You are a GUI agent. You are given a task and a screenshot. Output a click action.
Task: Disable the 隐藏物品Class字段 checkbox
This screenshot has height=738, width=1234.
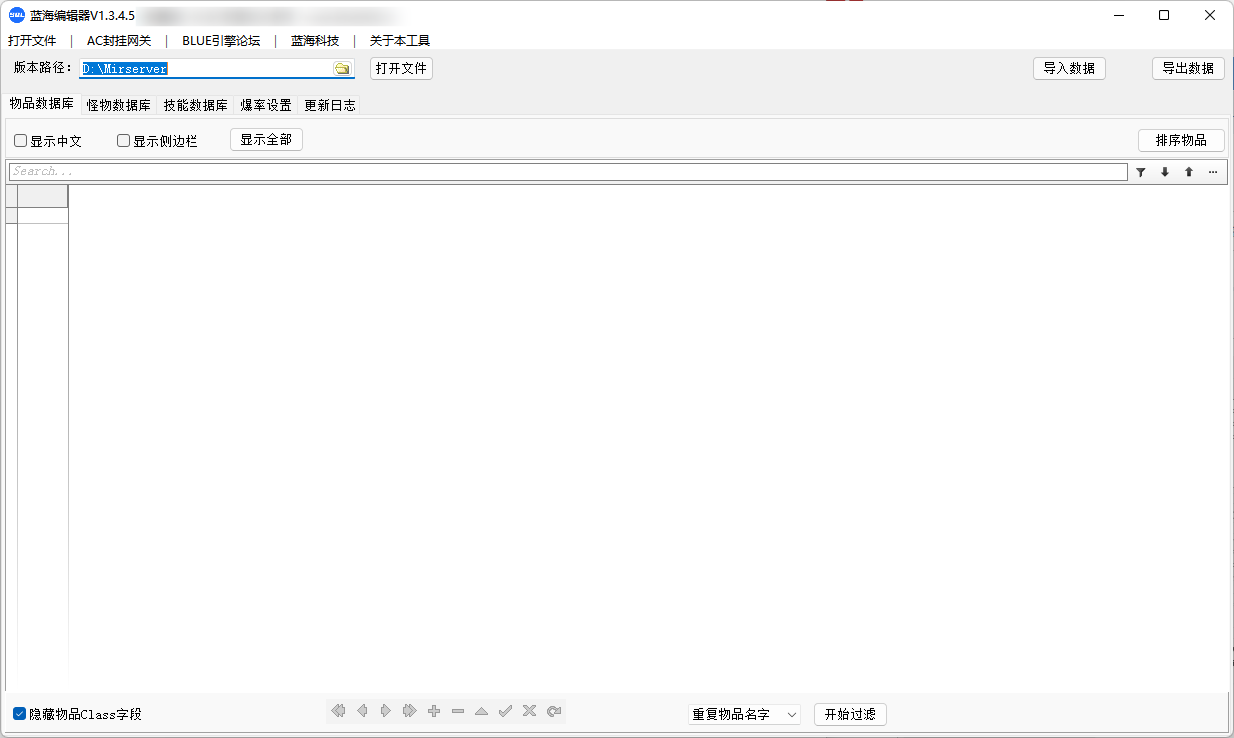tap(20, 713)
